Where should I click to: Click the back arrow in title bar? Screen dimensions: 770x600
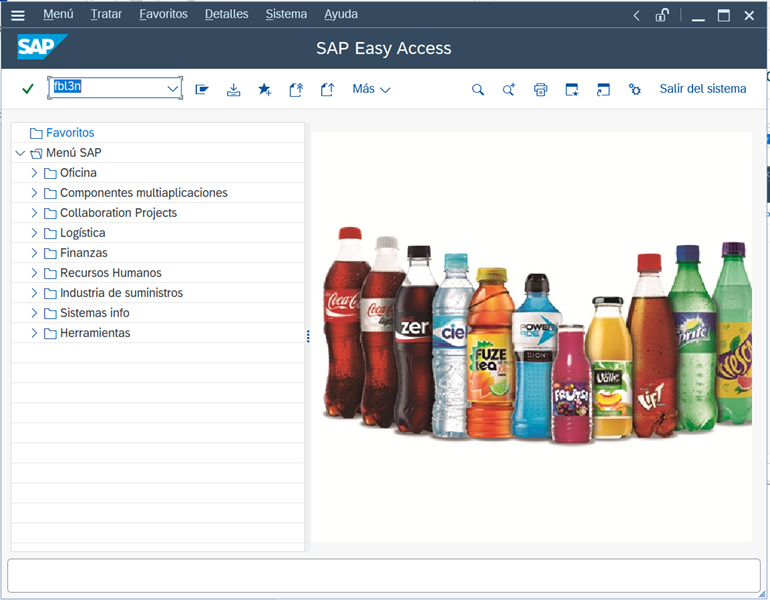(x=637, y=15)
